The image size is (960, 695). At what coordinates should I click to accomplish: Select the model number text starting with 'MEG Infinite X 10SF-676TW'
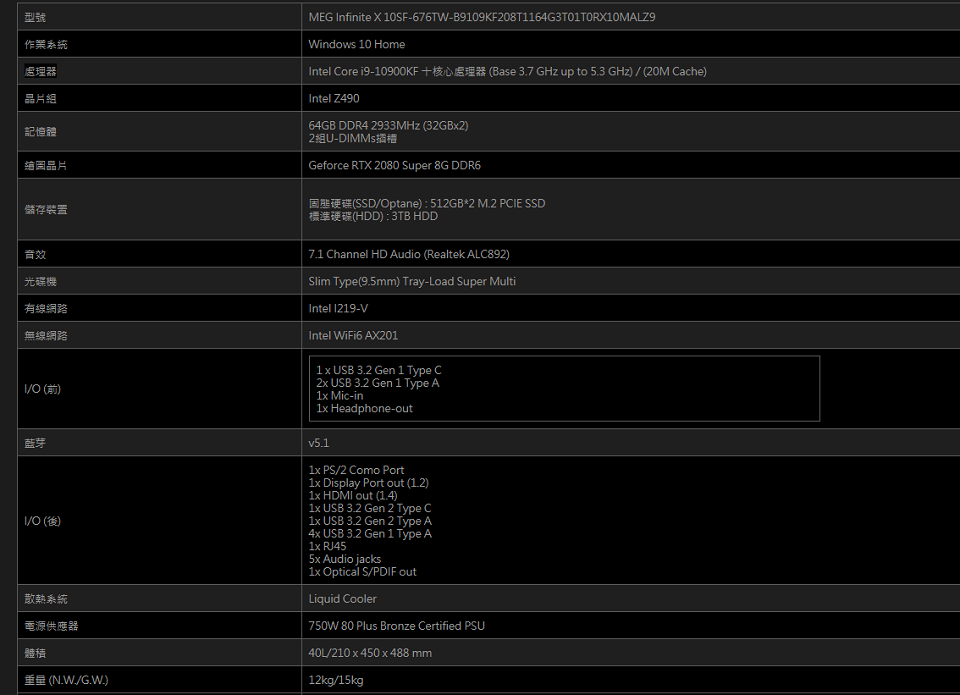(481, 17)
